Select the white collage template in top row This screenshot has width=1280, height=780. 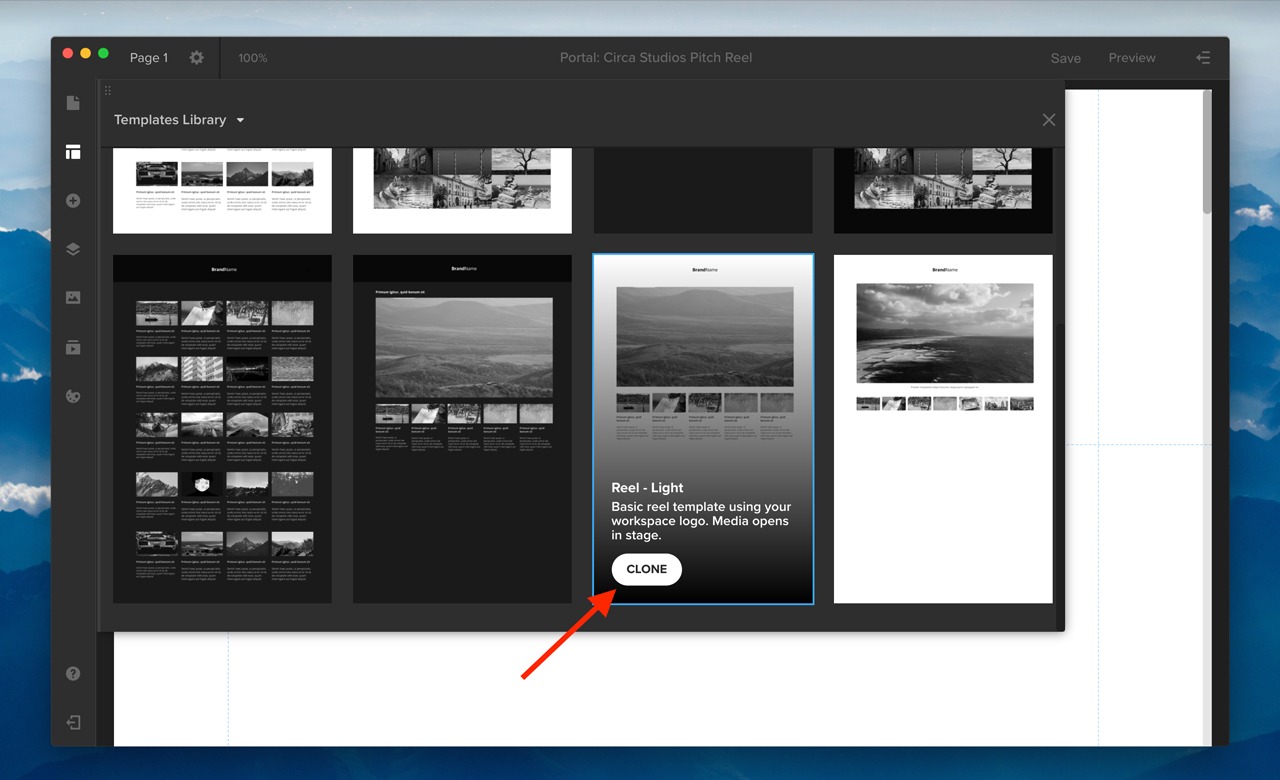pyautogui.click(x=462, y=190)
